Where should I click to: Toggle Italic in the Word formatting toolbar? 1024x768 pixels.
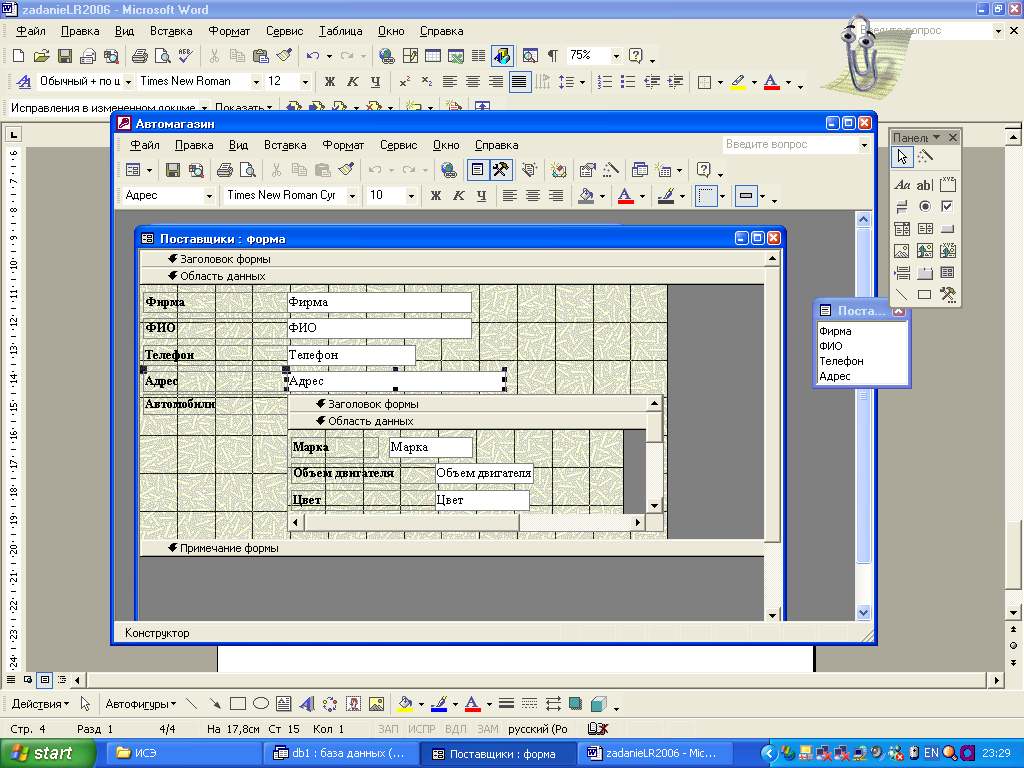tap(353, 82)
